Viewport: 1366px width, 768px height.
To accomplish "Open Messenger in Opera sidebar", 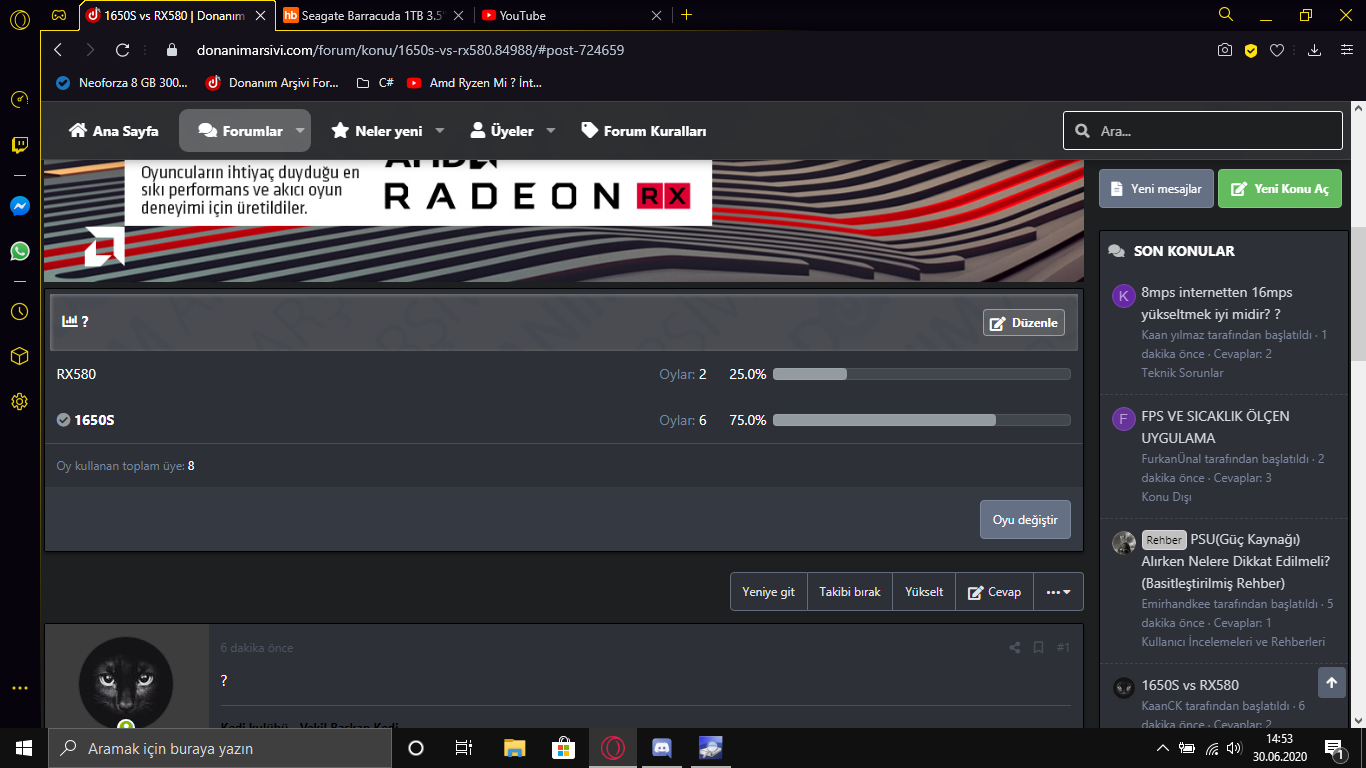I will point(19,206).
